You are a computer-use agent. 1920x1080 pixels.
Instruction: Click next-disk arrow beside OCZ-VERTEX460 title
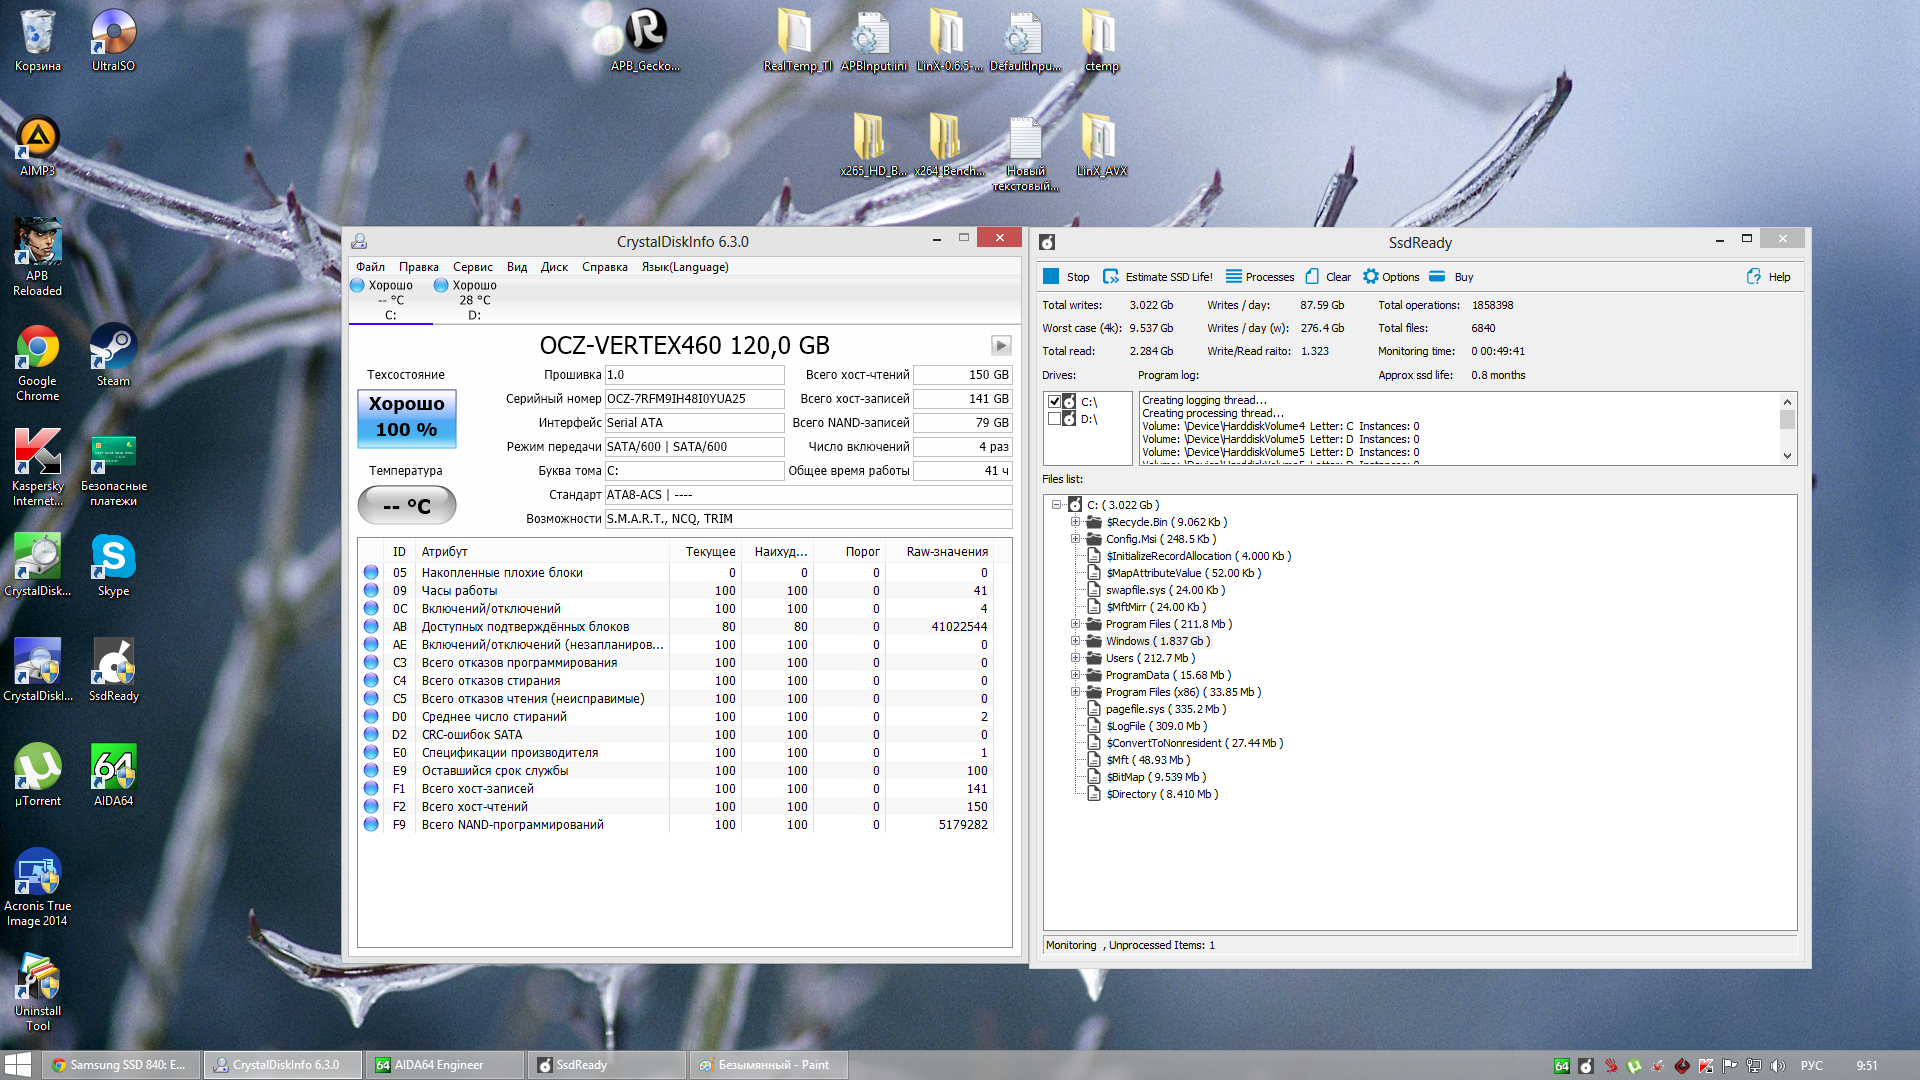tap(1000, 346)
